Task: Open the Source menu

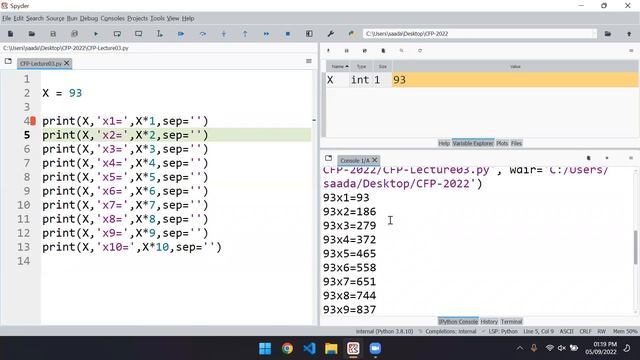Action: pyautogui.click(x=55, y=18)
